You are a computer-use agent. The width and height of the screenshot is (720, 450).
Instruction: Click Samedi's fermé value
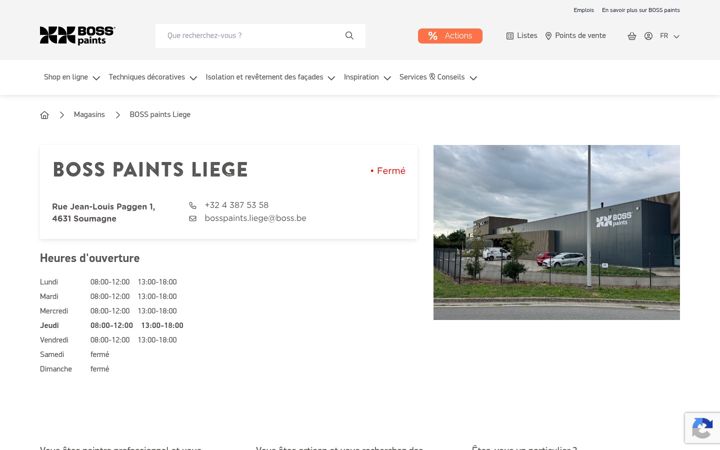pyautogui.click(x=100, y=354)
